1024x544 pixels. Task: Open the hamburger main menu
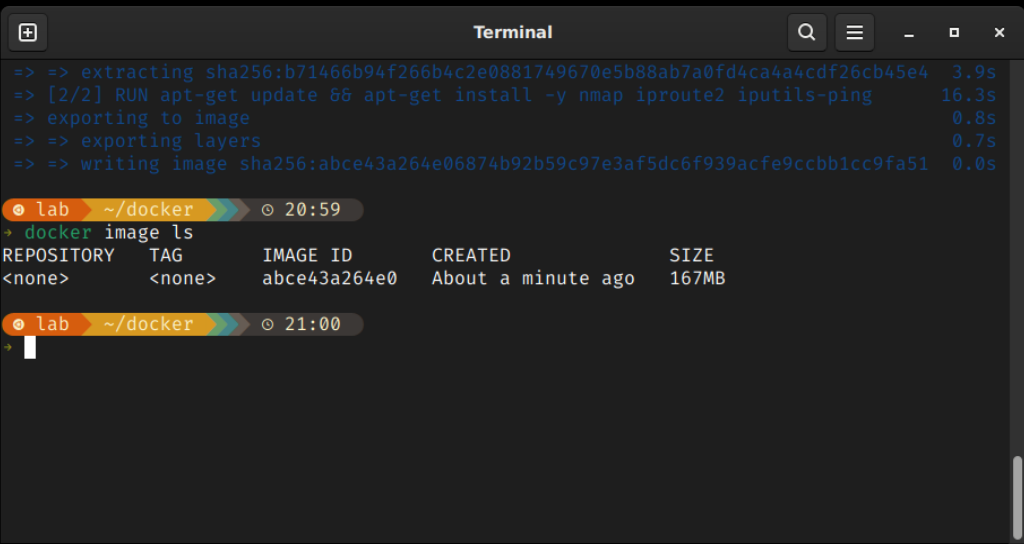(854, 32)
